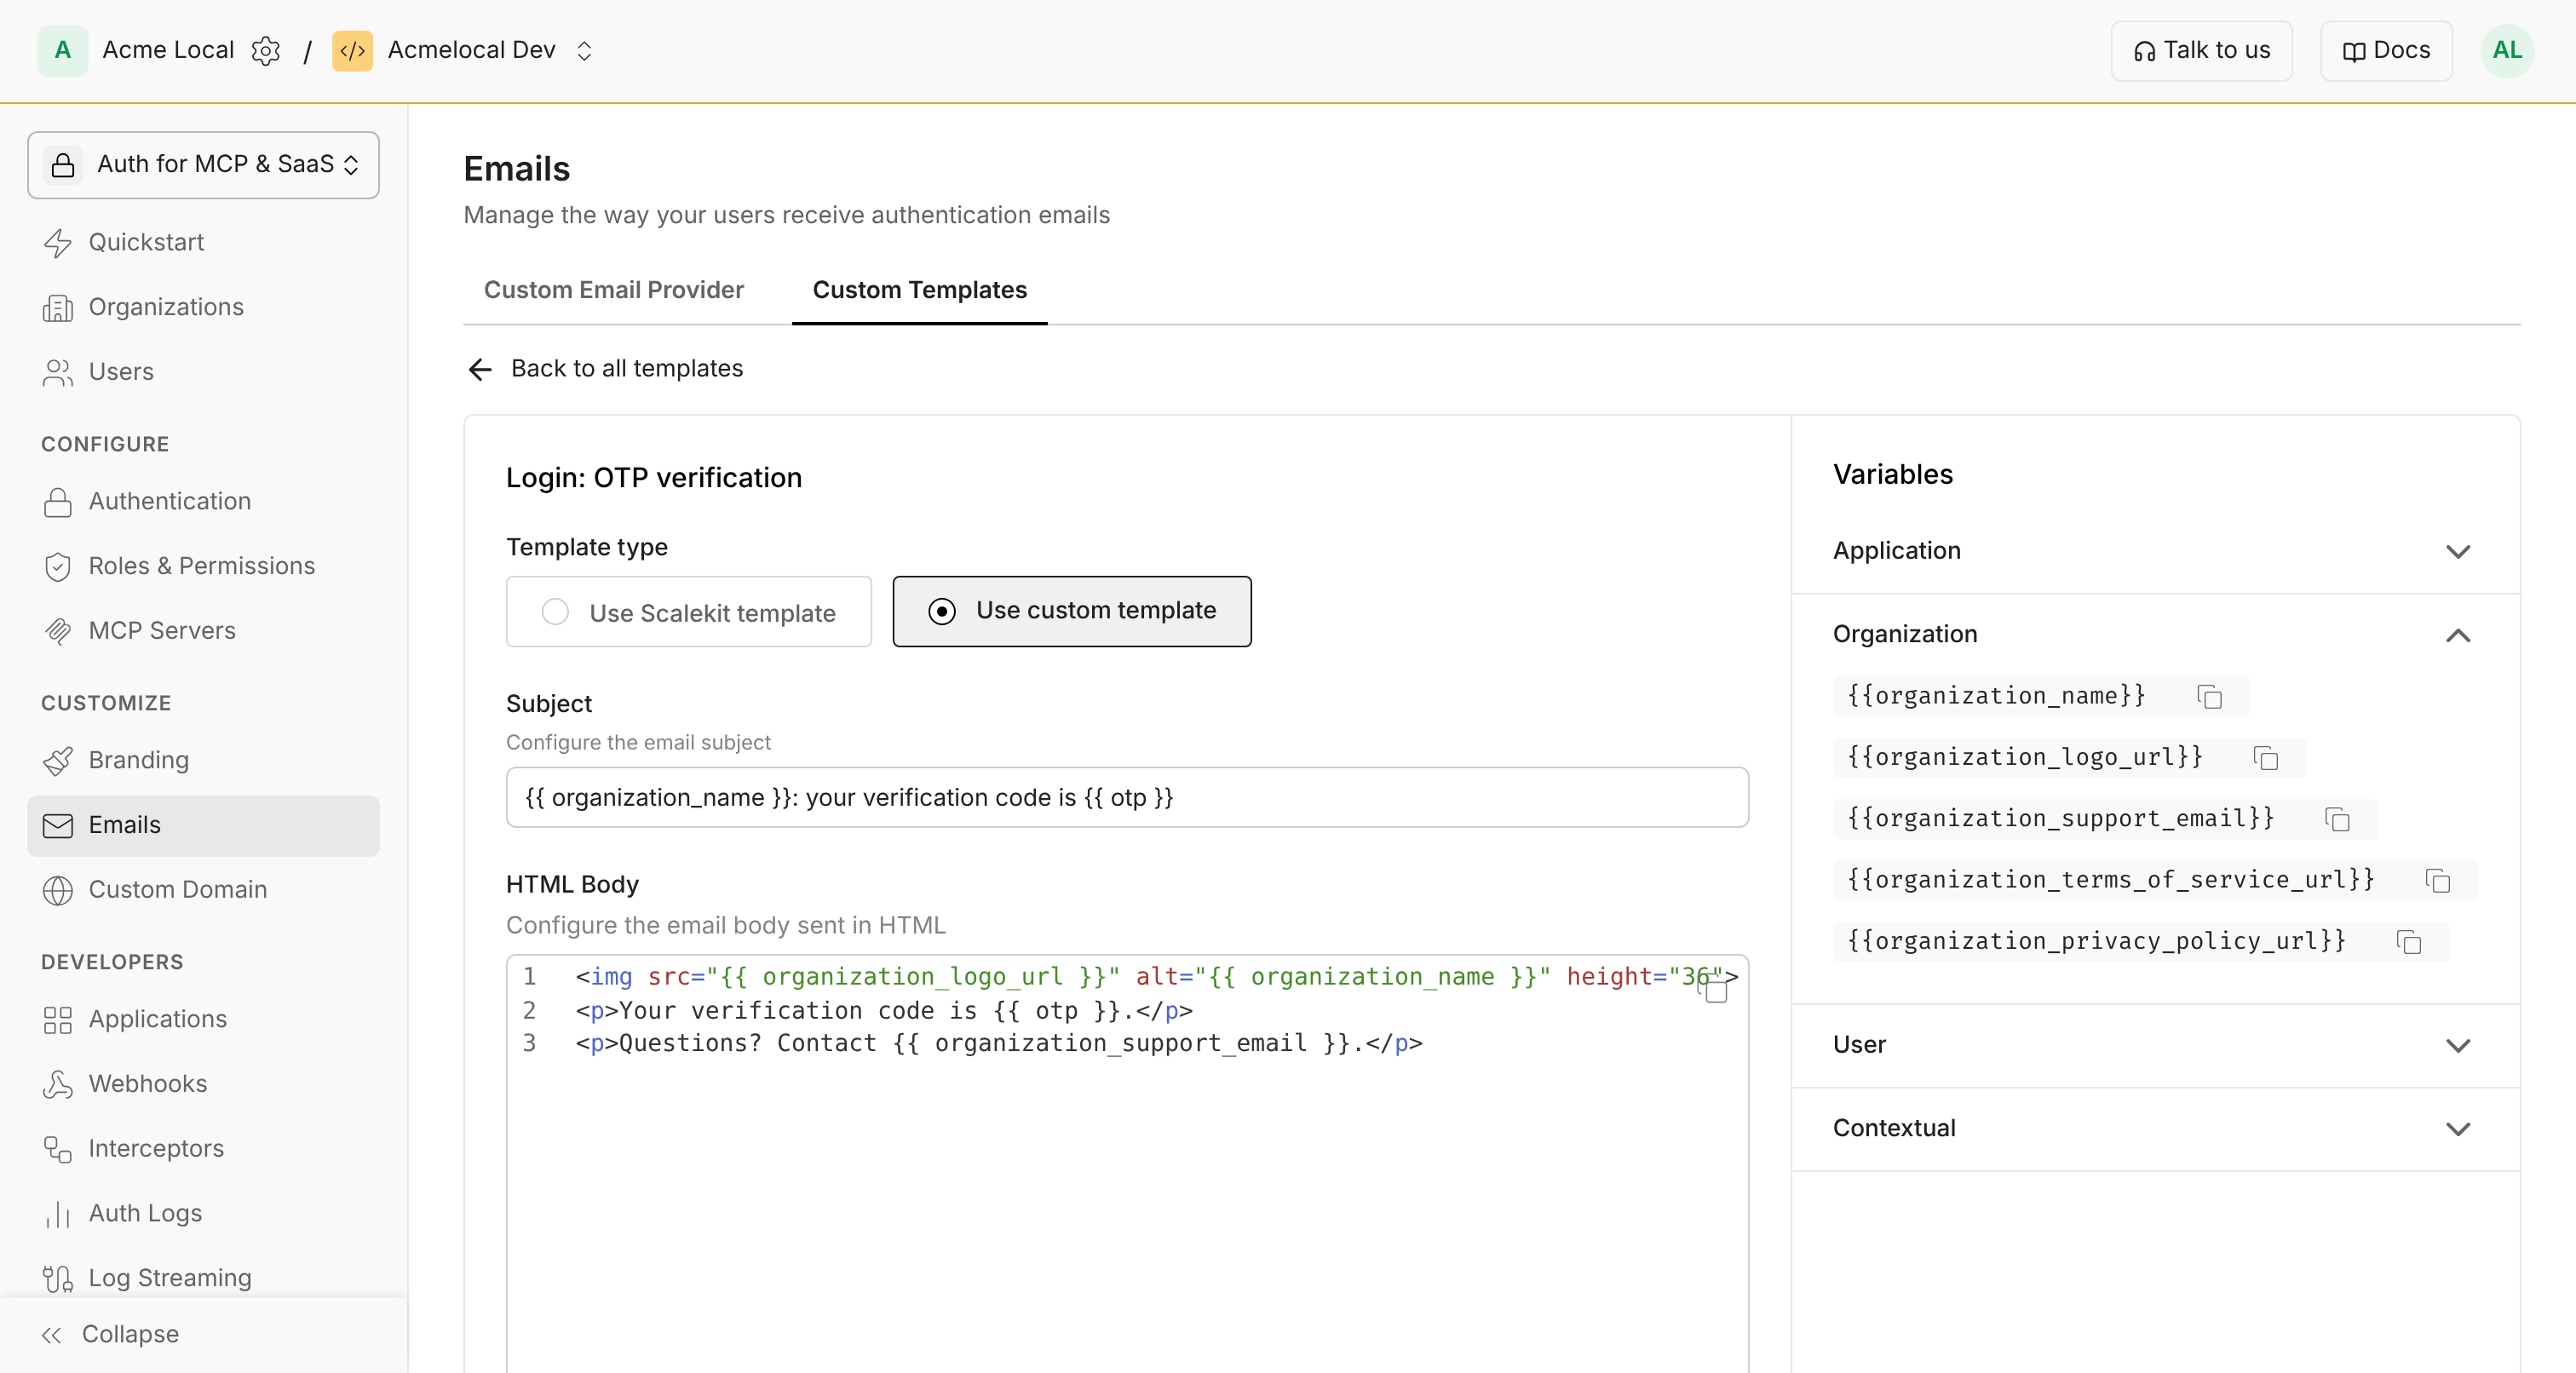Image resolution: width=2576 pixels, height=1373 pixels.
Task: Open the Emails sidebar item
Action: [203, 825]
